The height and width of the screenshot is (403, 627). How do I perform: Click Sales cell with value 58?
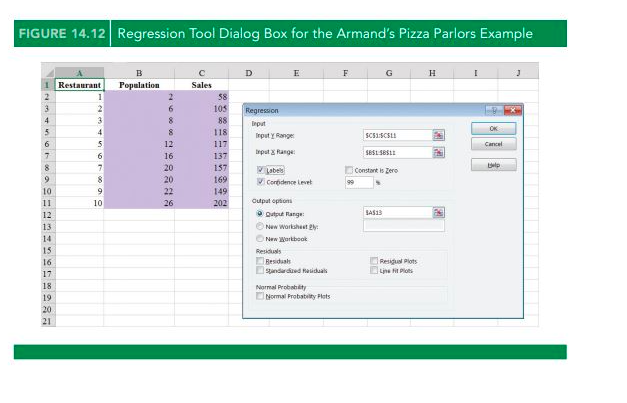click(202, 97)
